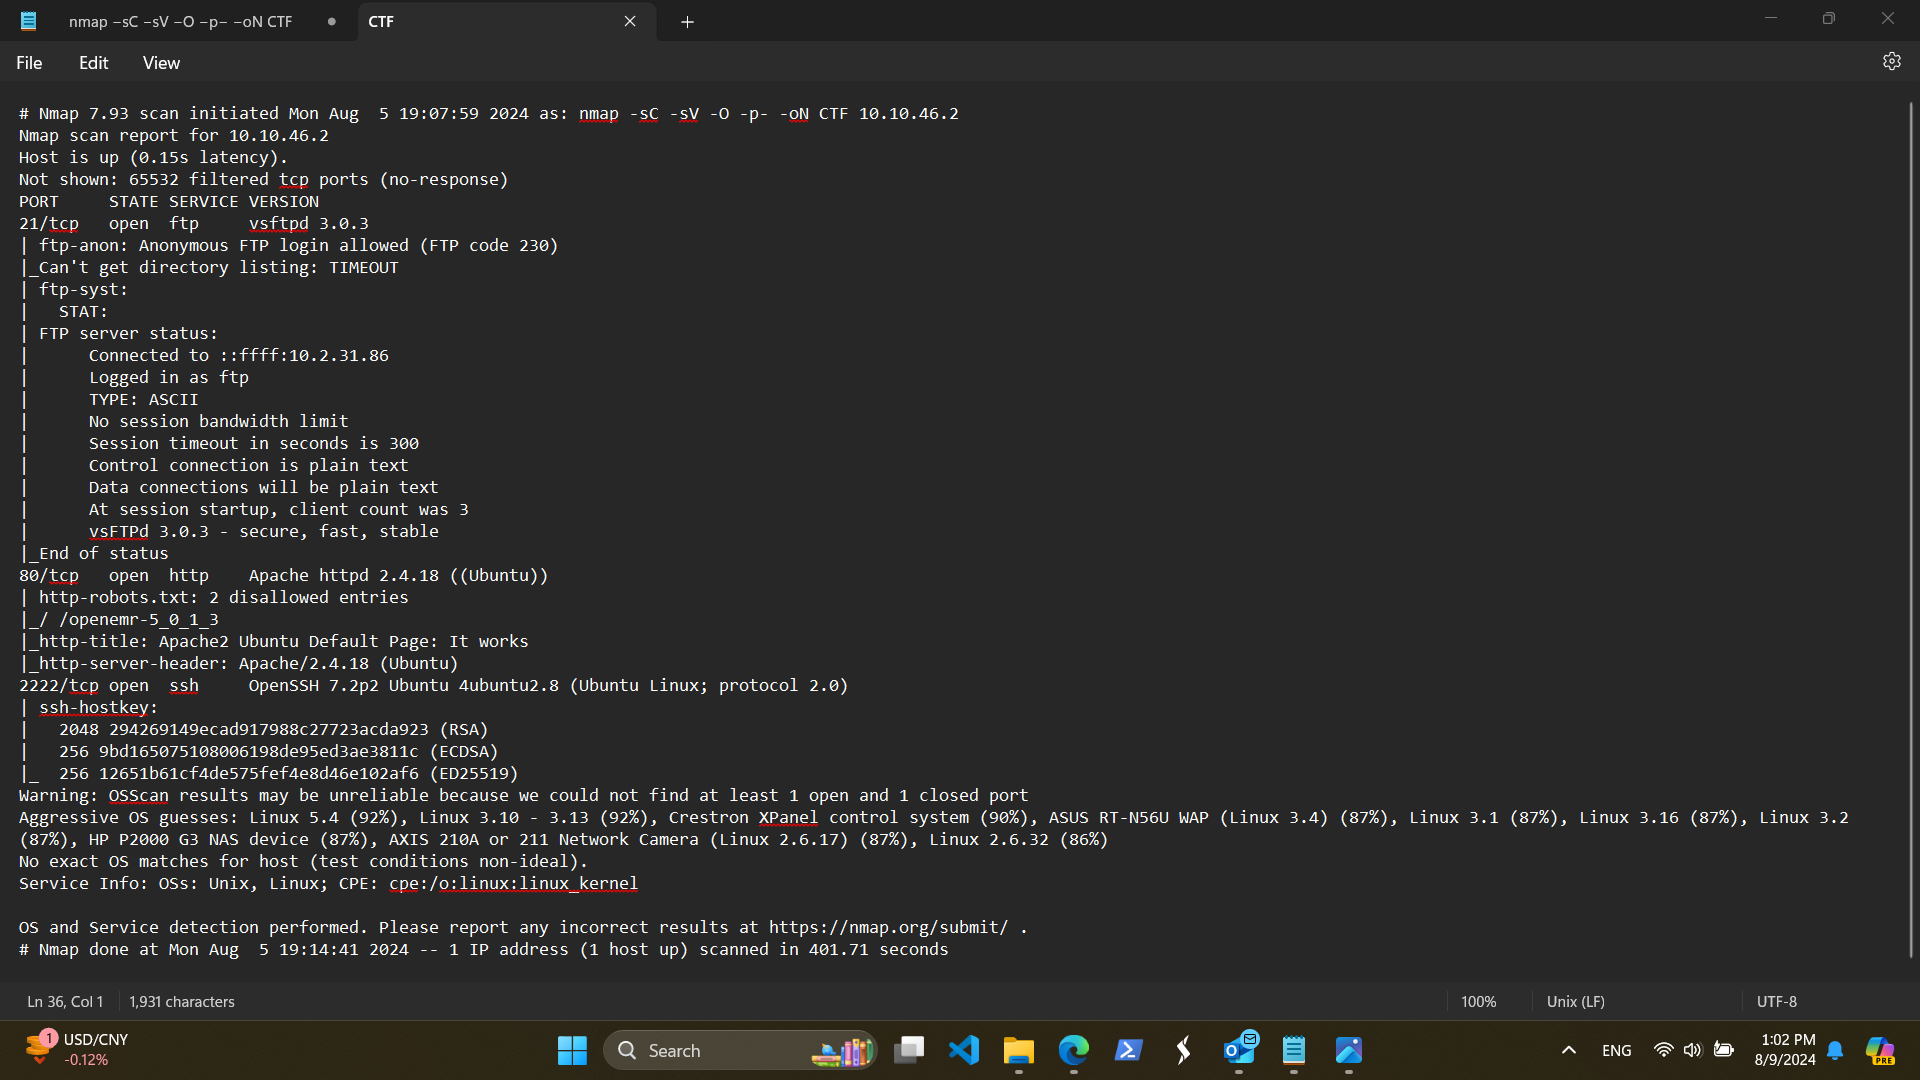Open the lightning-bolt app on the taskbar
This screenshot has height=1080, width=1920.
tap(1184, 1050)
